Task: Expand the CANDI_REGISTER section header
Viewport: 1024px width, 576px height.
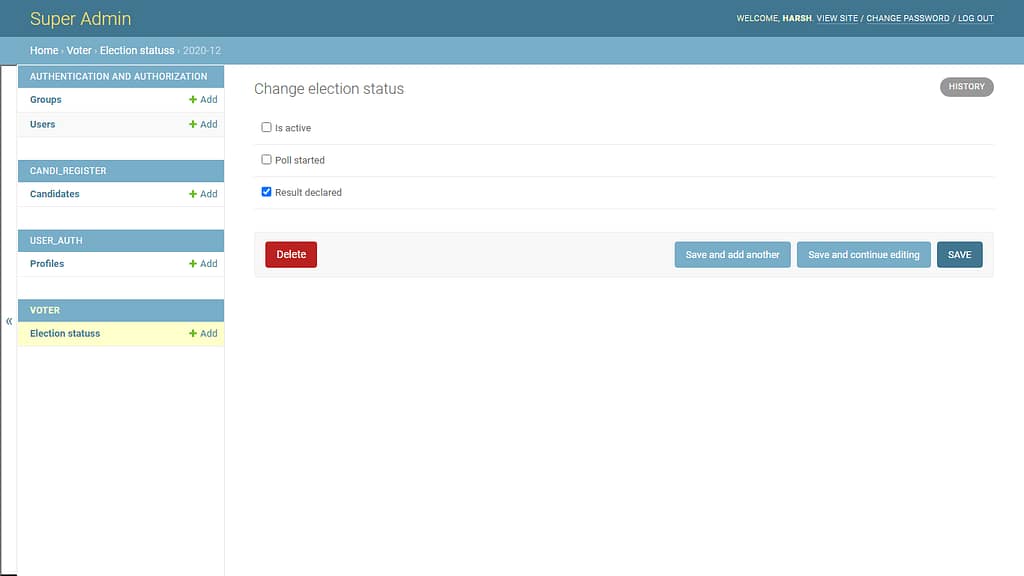Action: (120, 170)
